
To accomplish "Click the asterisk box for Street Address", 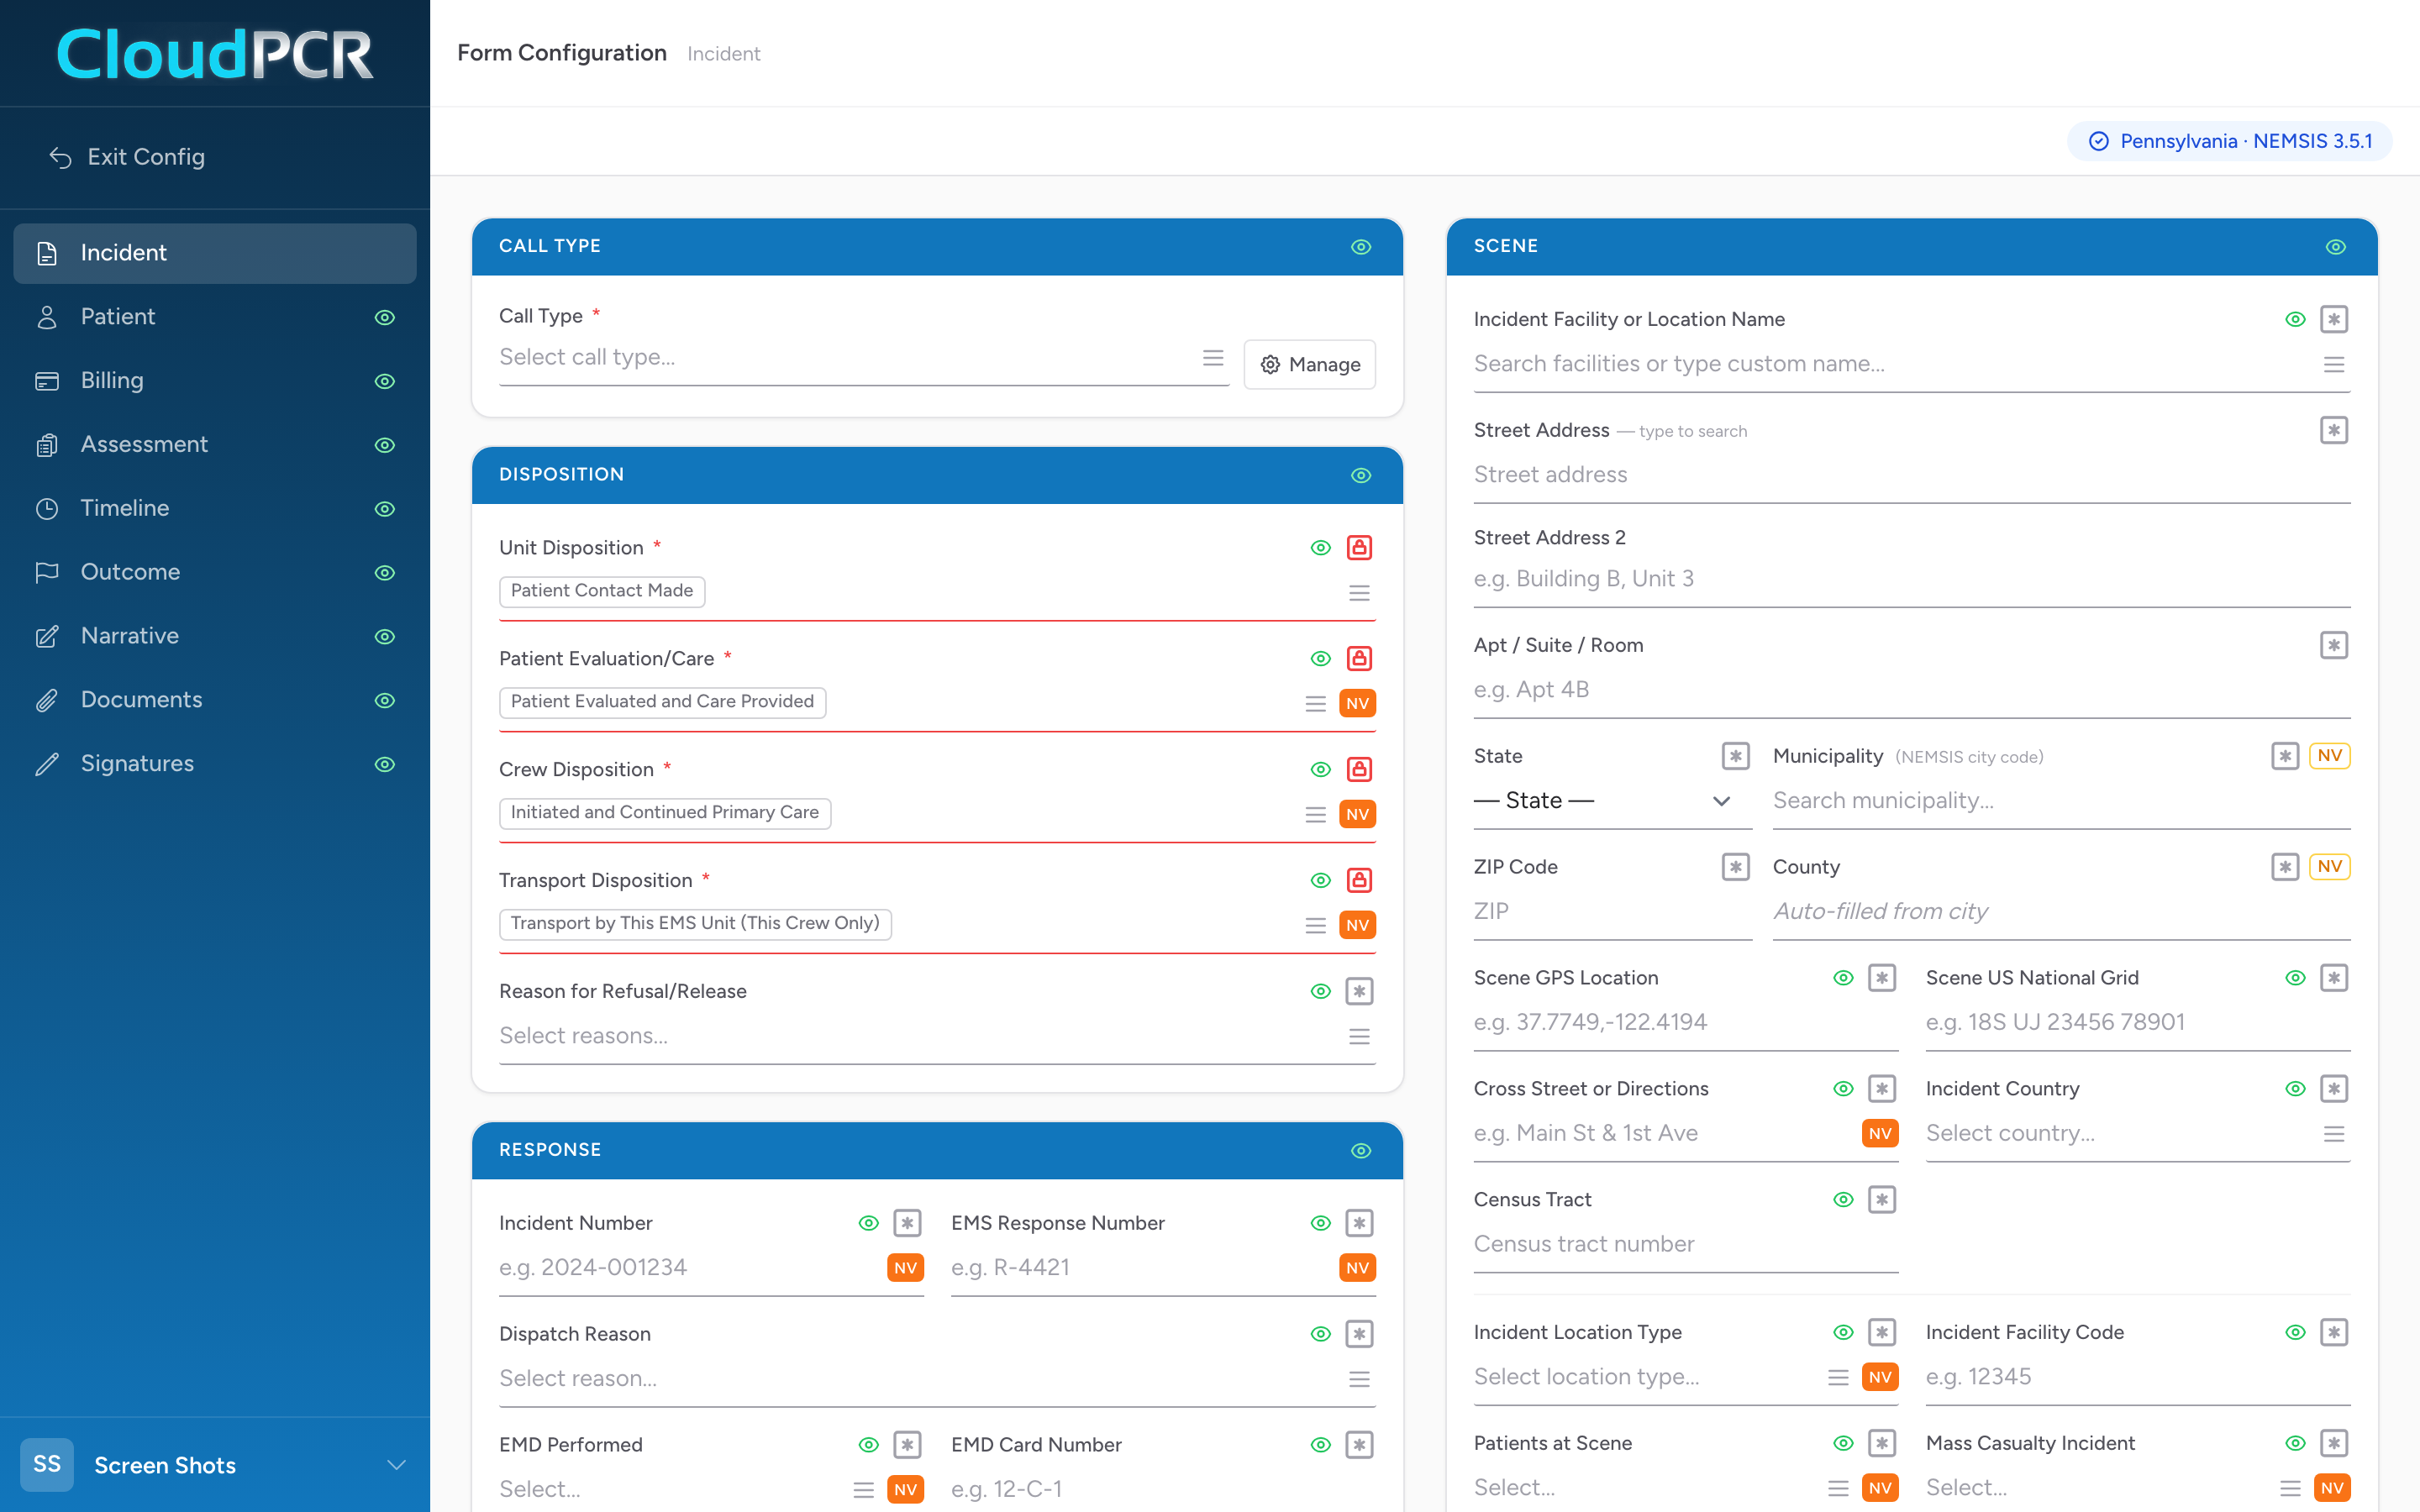I will 2334,430.
